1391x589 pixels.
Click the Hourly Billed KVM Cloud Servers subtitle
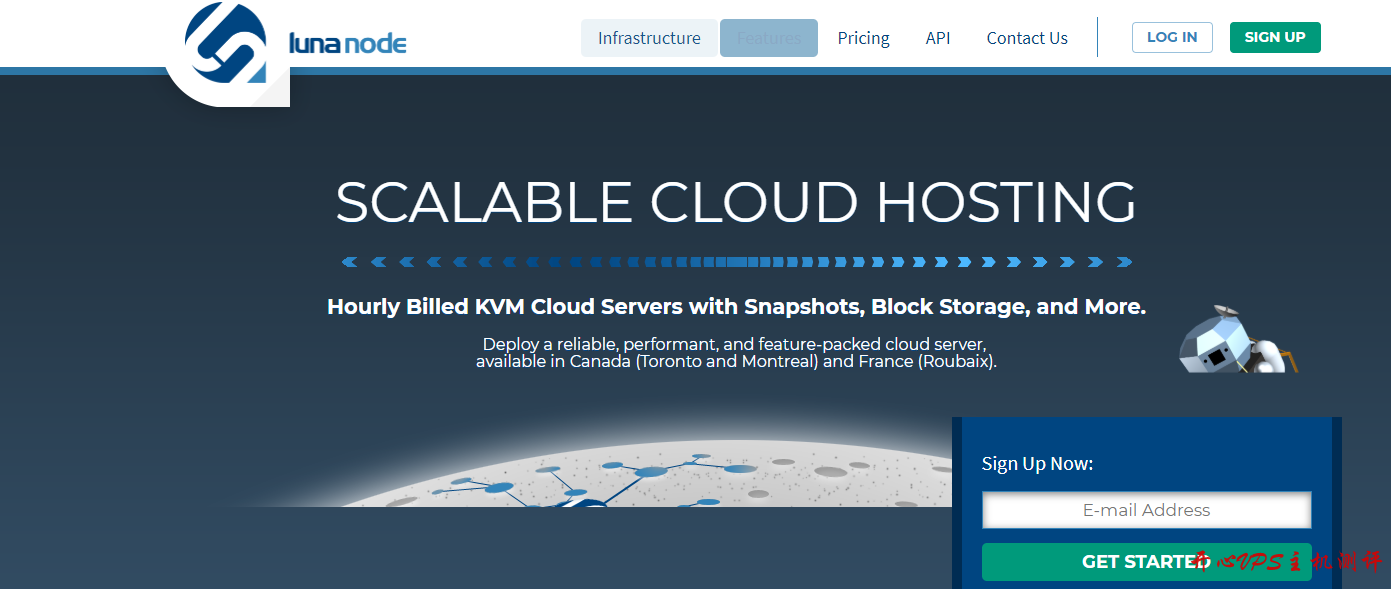736,306
